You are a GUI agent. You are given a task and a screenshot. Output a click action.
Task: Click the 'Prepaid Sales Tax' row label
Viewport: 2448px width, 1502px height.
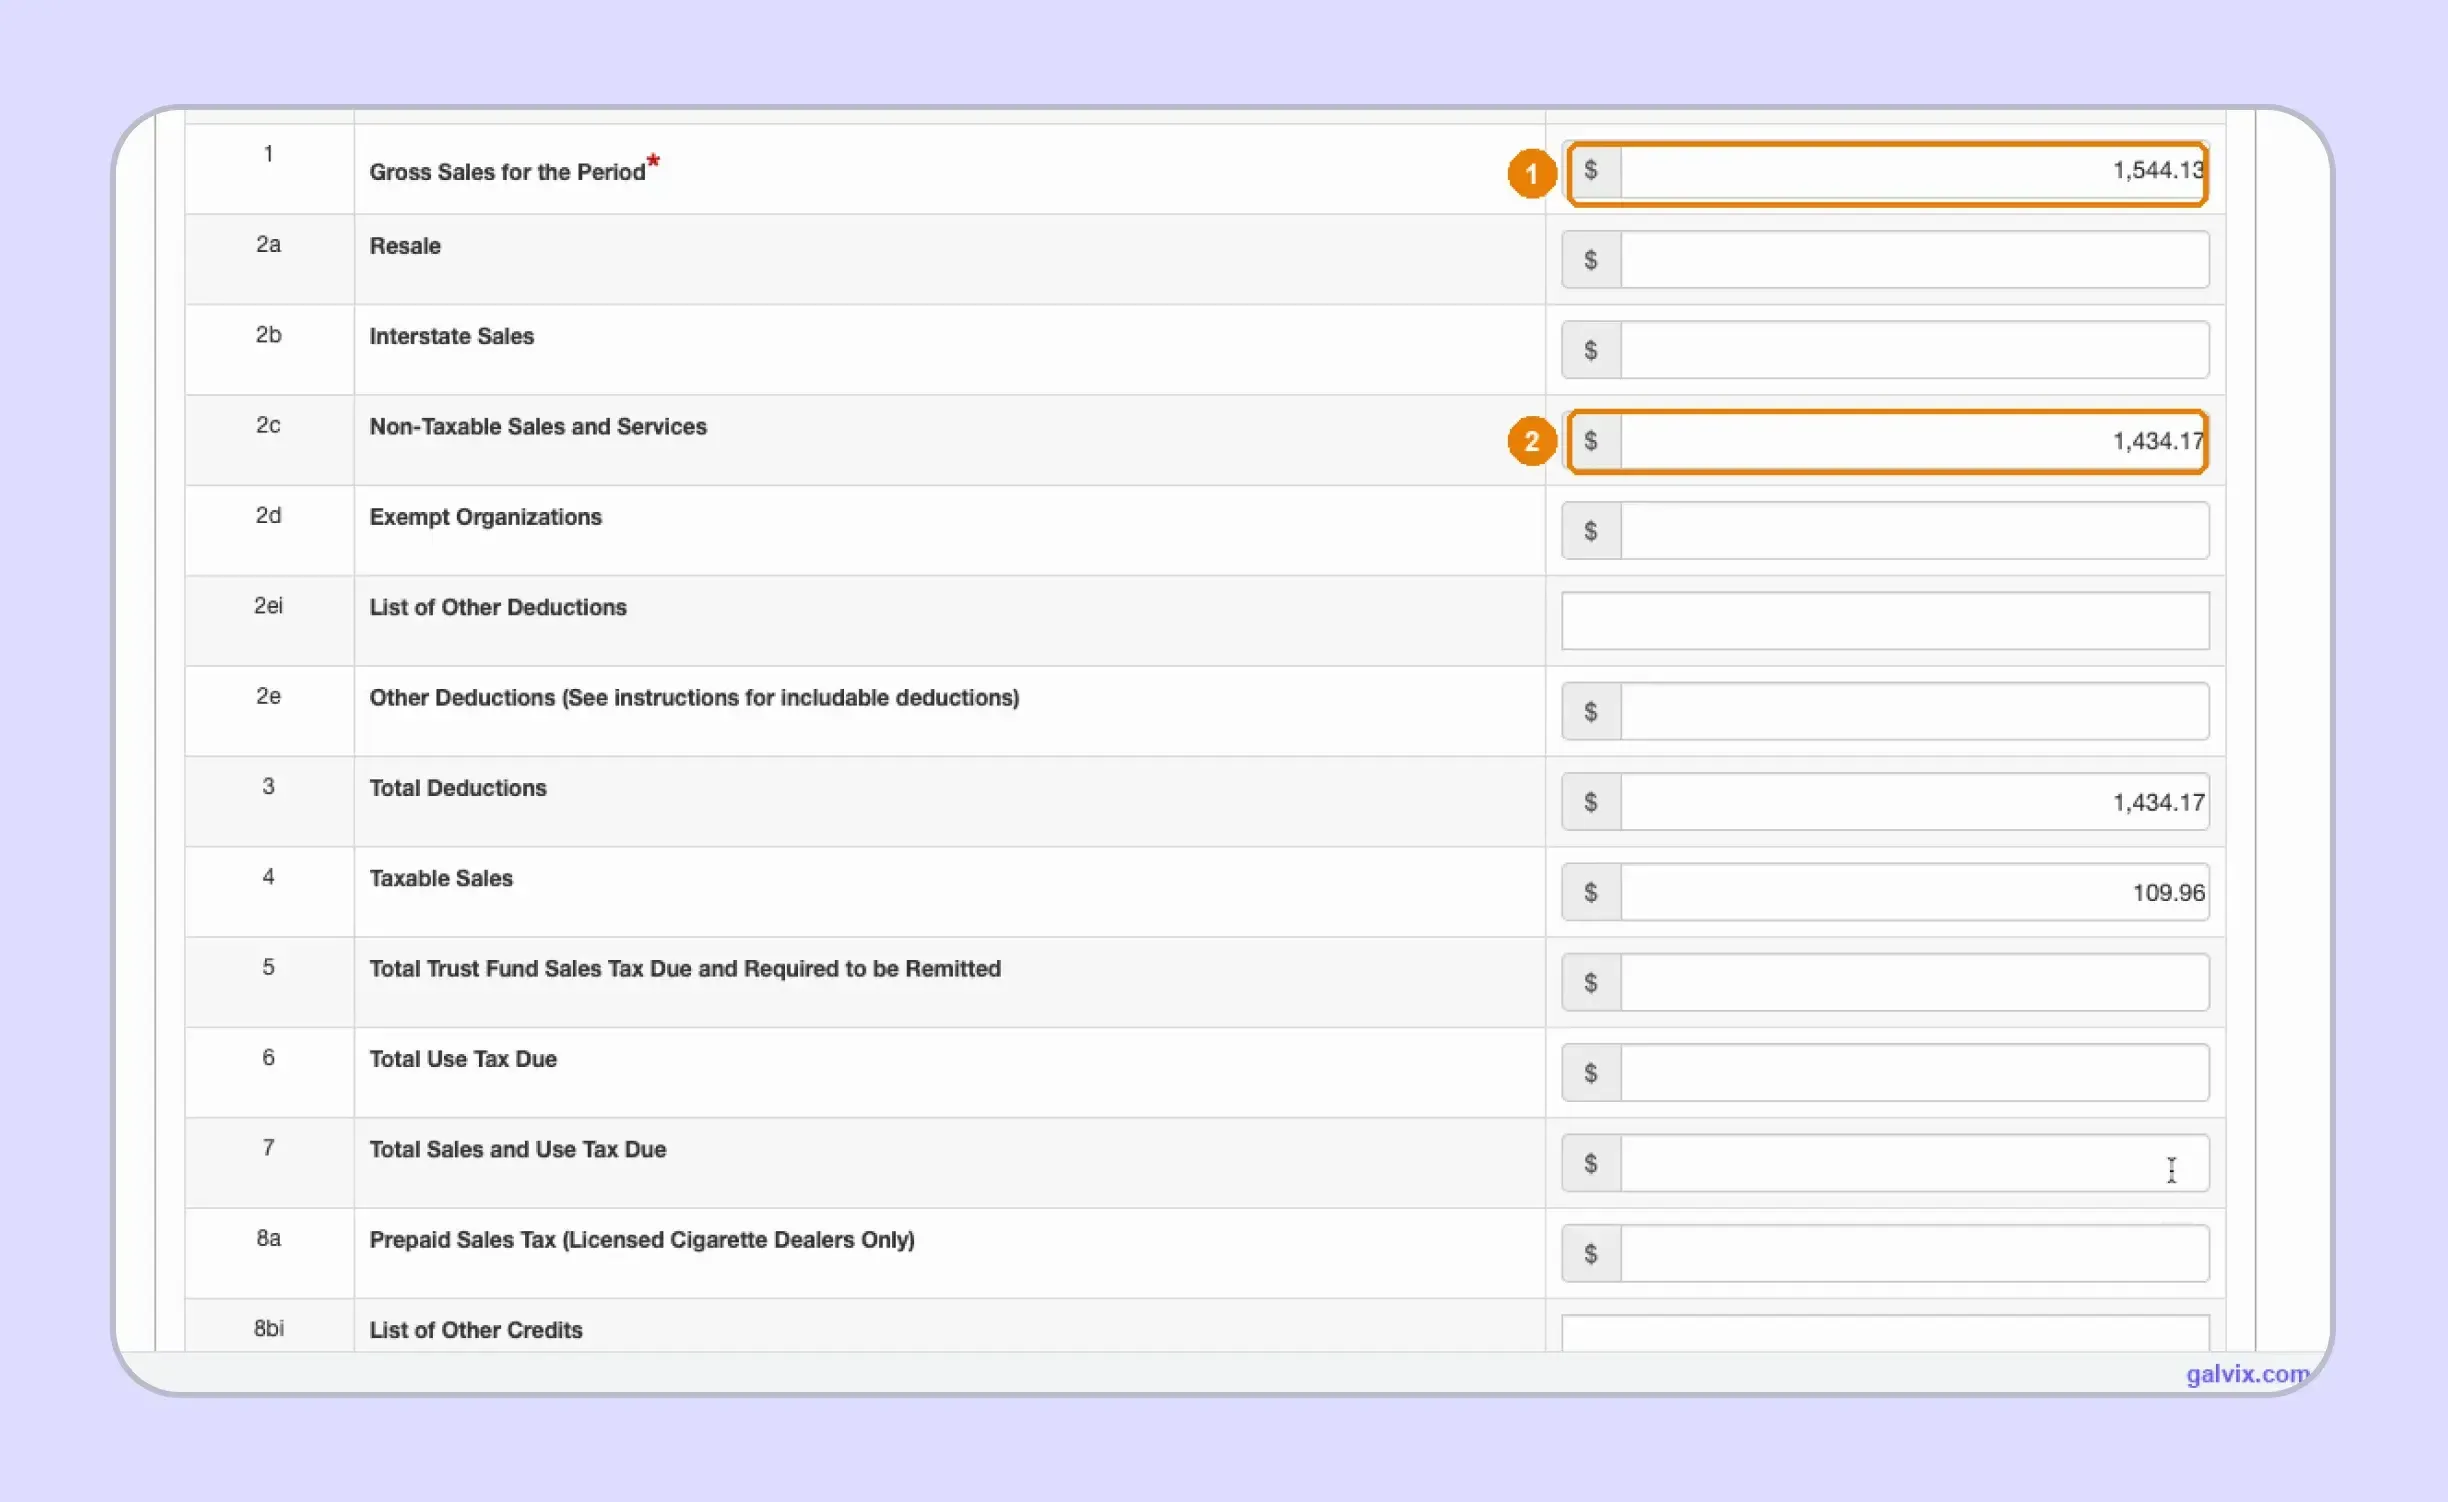click(x=642, y=1240)
